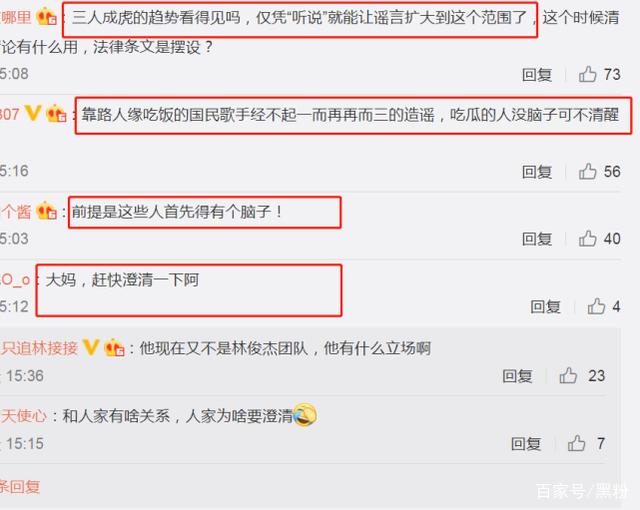Viewport: 640px width, 510px height.
Task: Open the 天使心 user profile link
Action: tap(24, 416)
